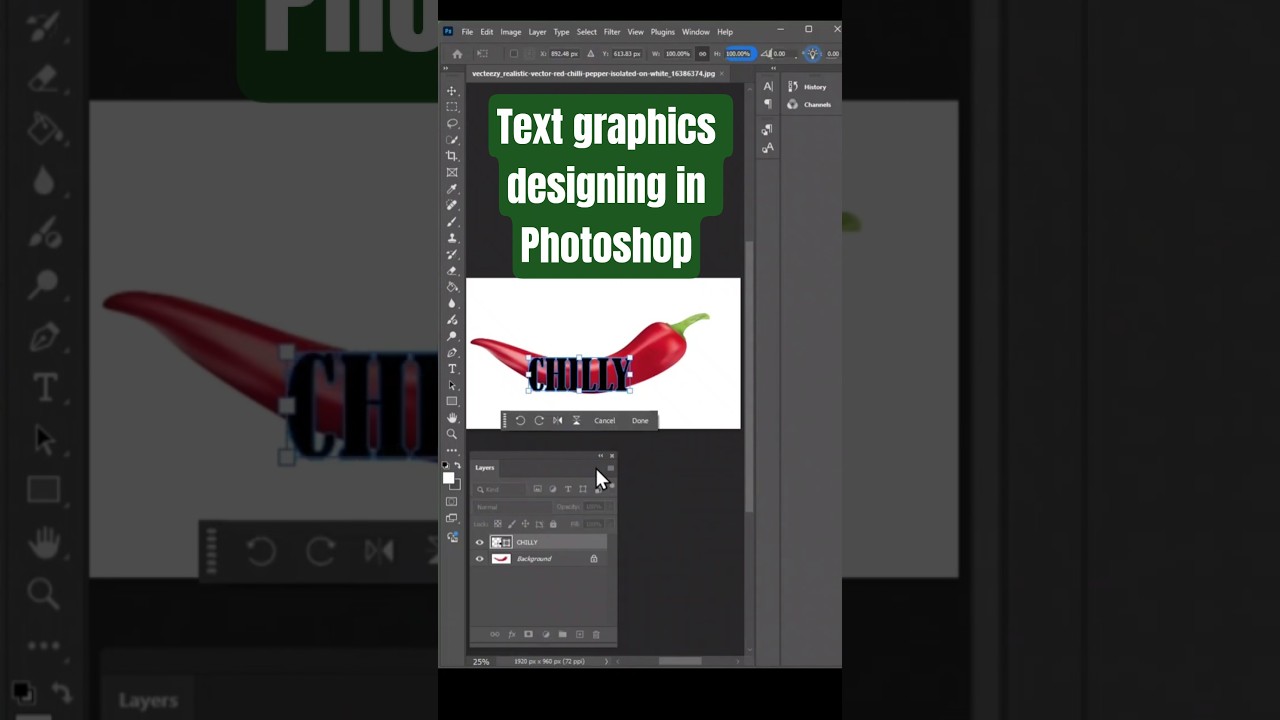
Task: Click the Layers panel tab
Action: pos(485,468)
